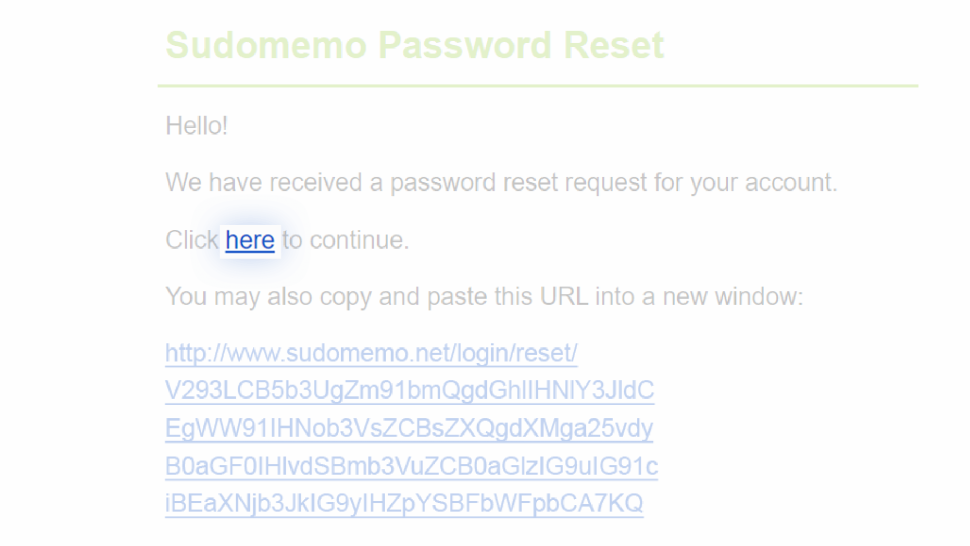The image size is (970, 546).
Task: Click the green horizontal divider under the heading
Action: tap(538, 86)
